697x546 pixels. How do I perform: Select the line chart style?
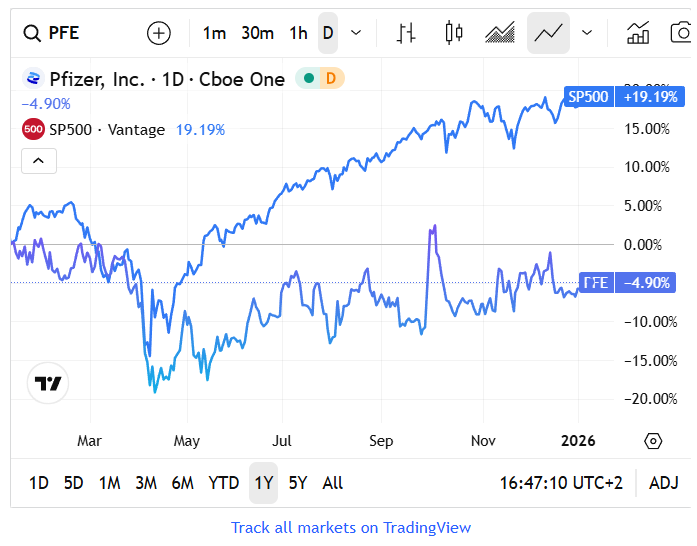pyautogui.click(x=548, y=33)
